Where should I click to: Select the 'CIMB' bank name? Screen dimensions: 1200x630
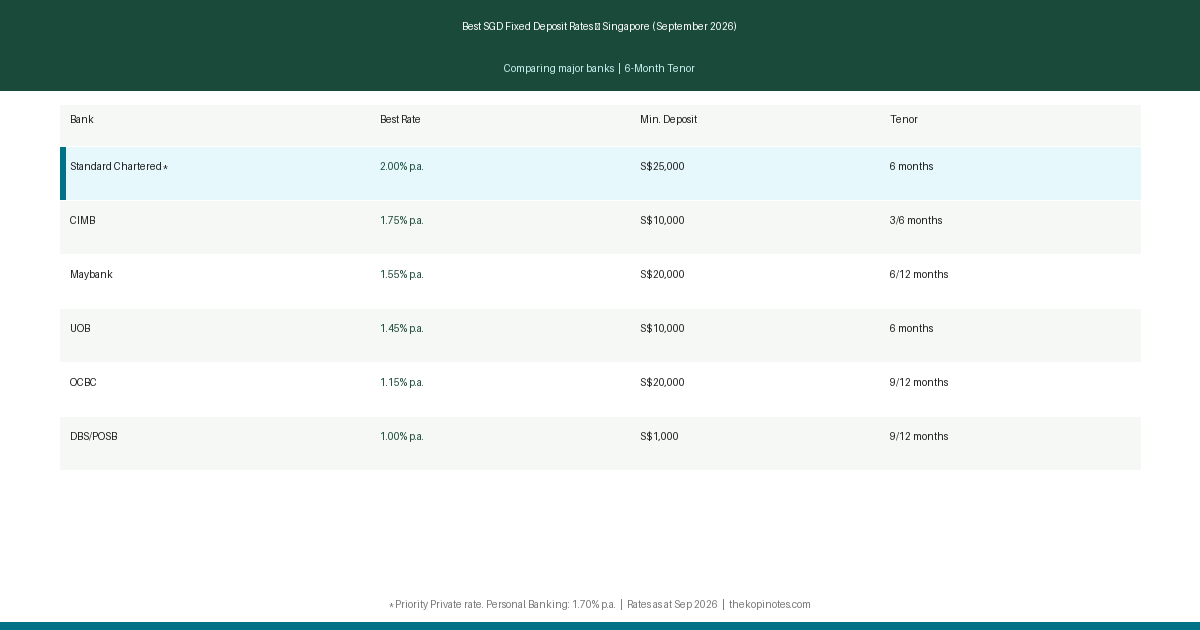pyautogui.click(x=83, y=221)
